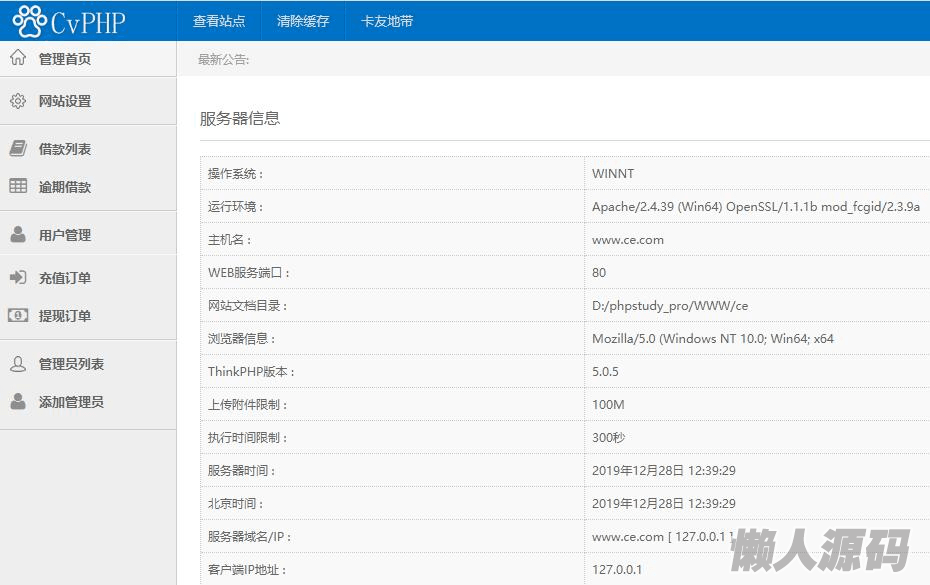Navigate to 用户管理
The height and width of the screenshot is (585, 930).
pyautogui.click(x=65, y=235)
